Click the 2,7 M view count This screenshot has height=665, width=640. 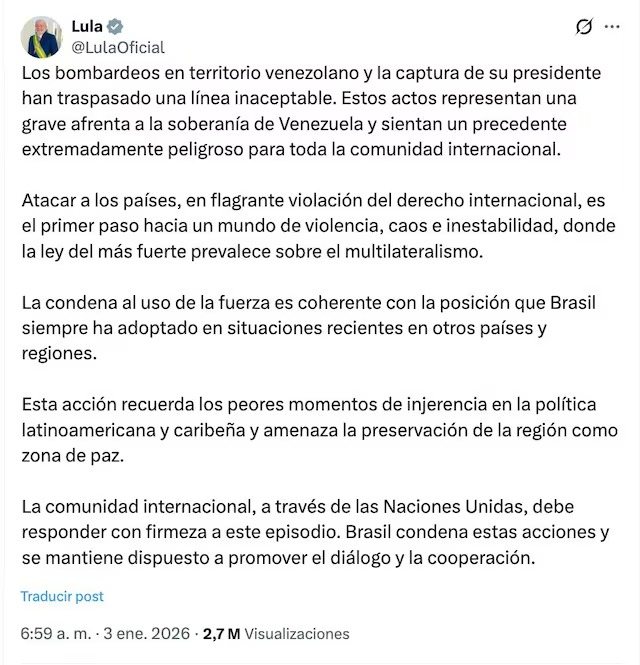pyautogui.click(x=221, y=633)
